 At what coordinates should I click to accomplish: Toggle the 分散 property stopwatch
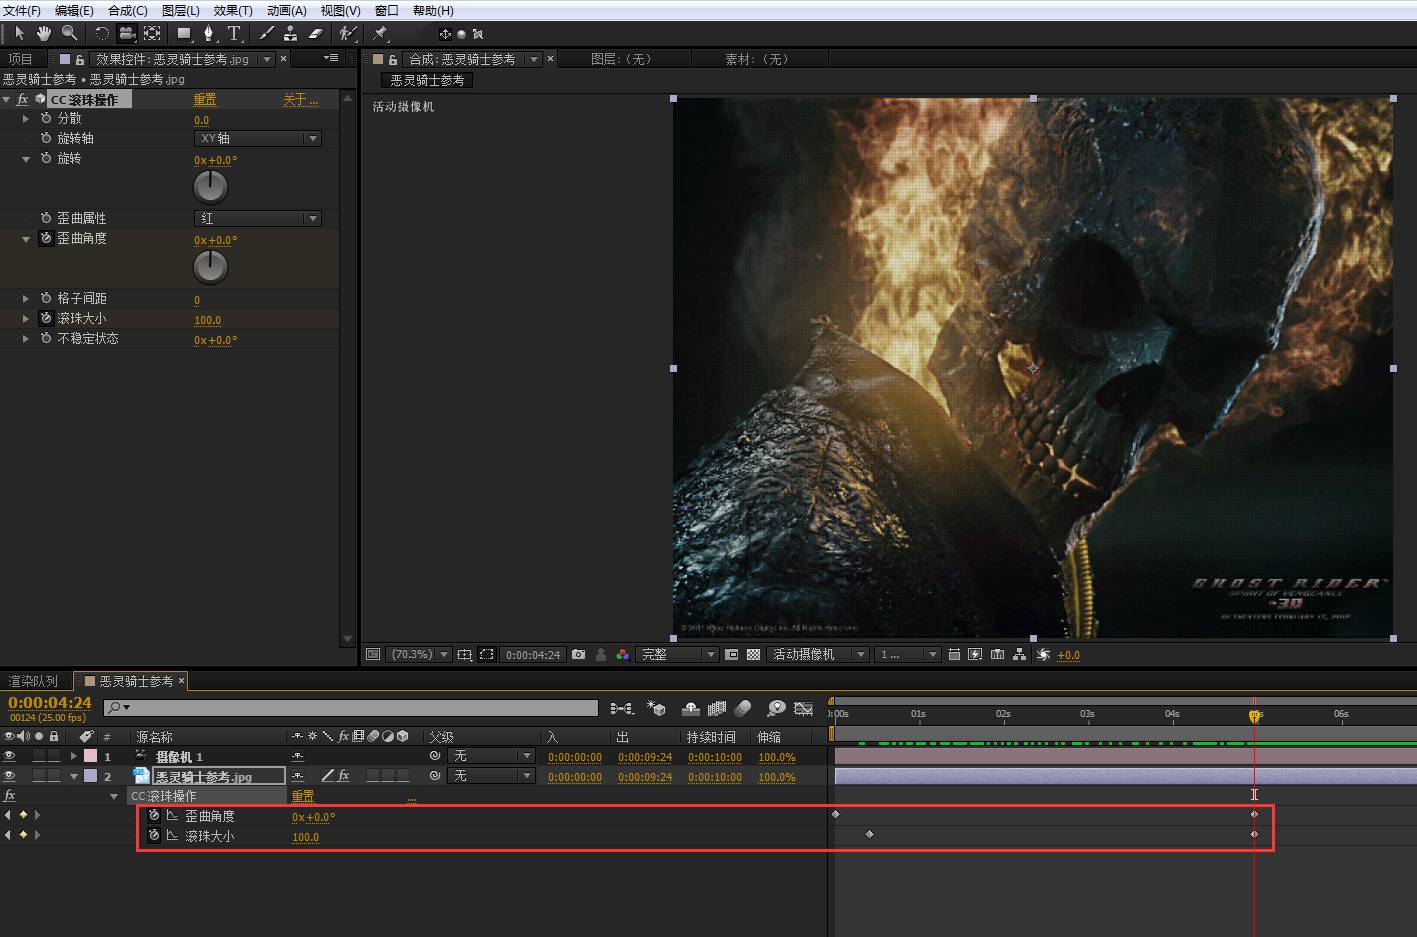click(46, 118)
